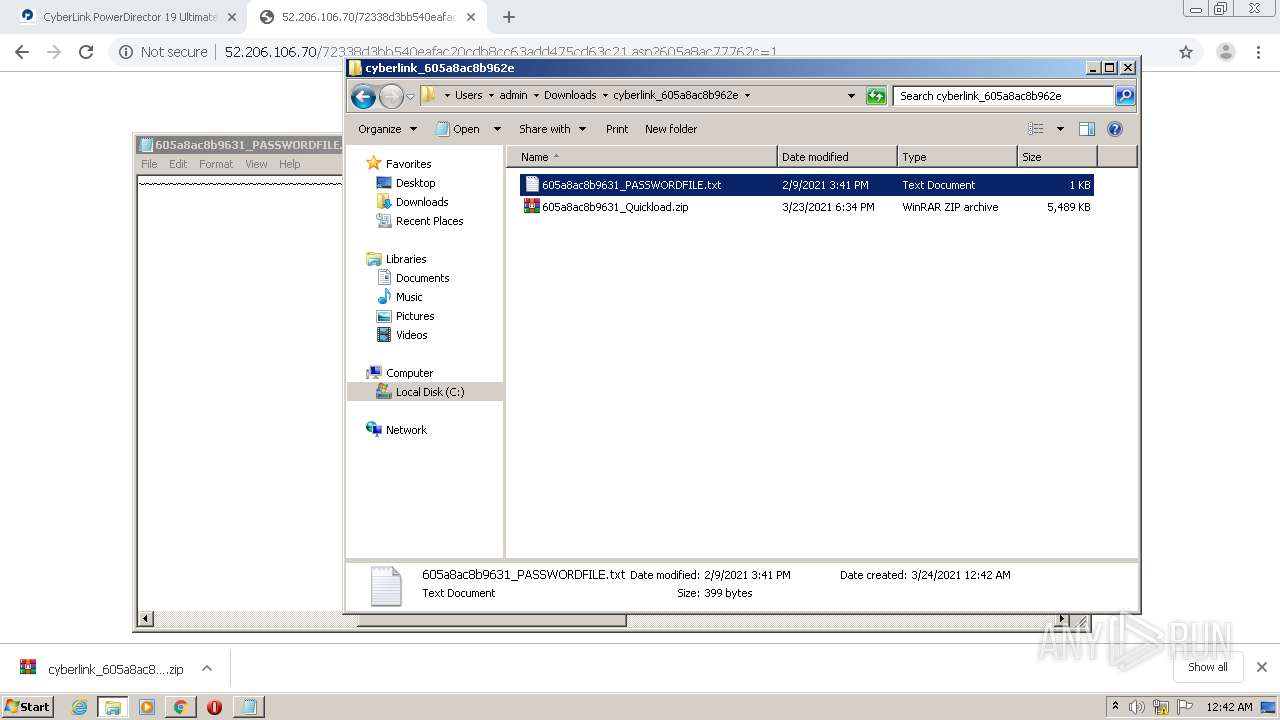Open Pictures library

414,316
